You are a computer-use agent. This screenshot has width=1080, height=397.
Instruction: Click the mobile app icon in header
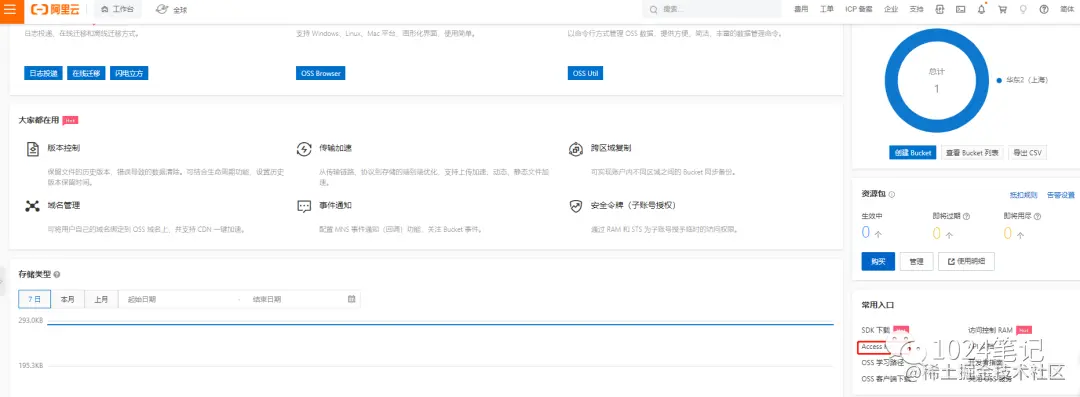[x=939, y=10]
